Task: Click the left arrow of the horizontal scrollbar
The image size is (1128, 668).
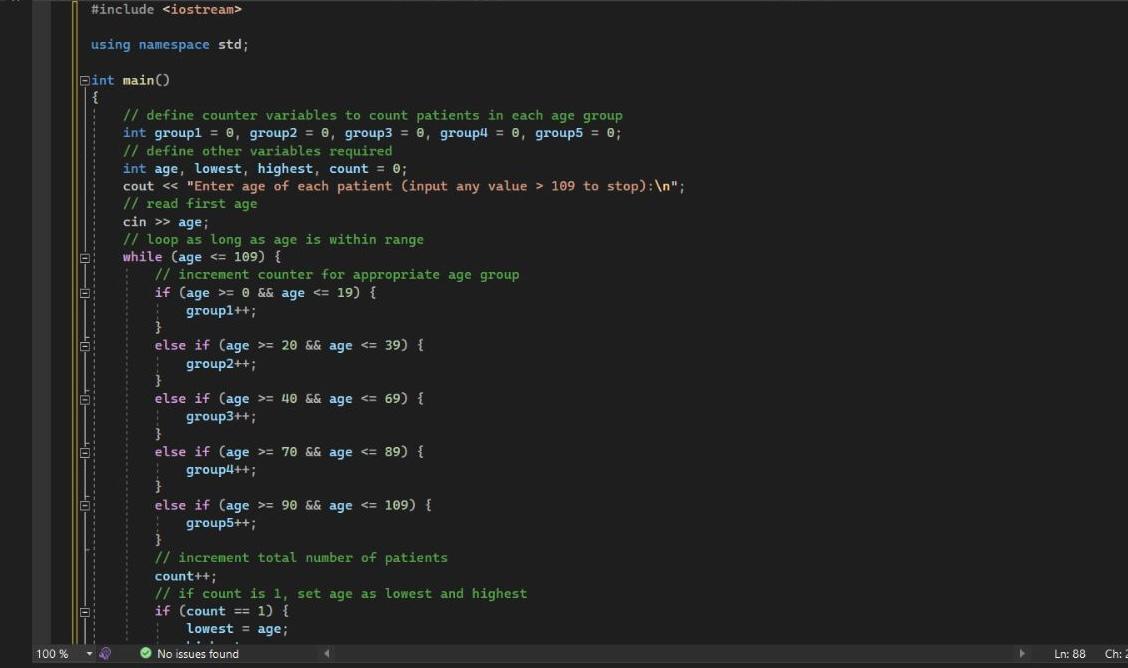Action: click(327, 654)
